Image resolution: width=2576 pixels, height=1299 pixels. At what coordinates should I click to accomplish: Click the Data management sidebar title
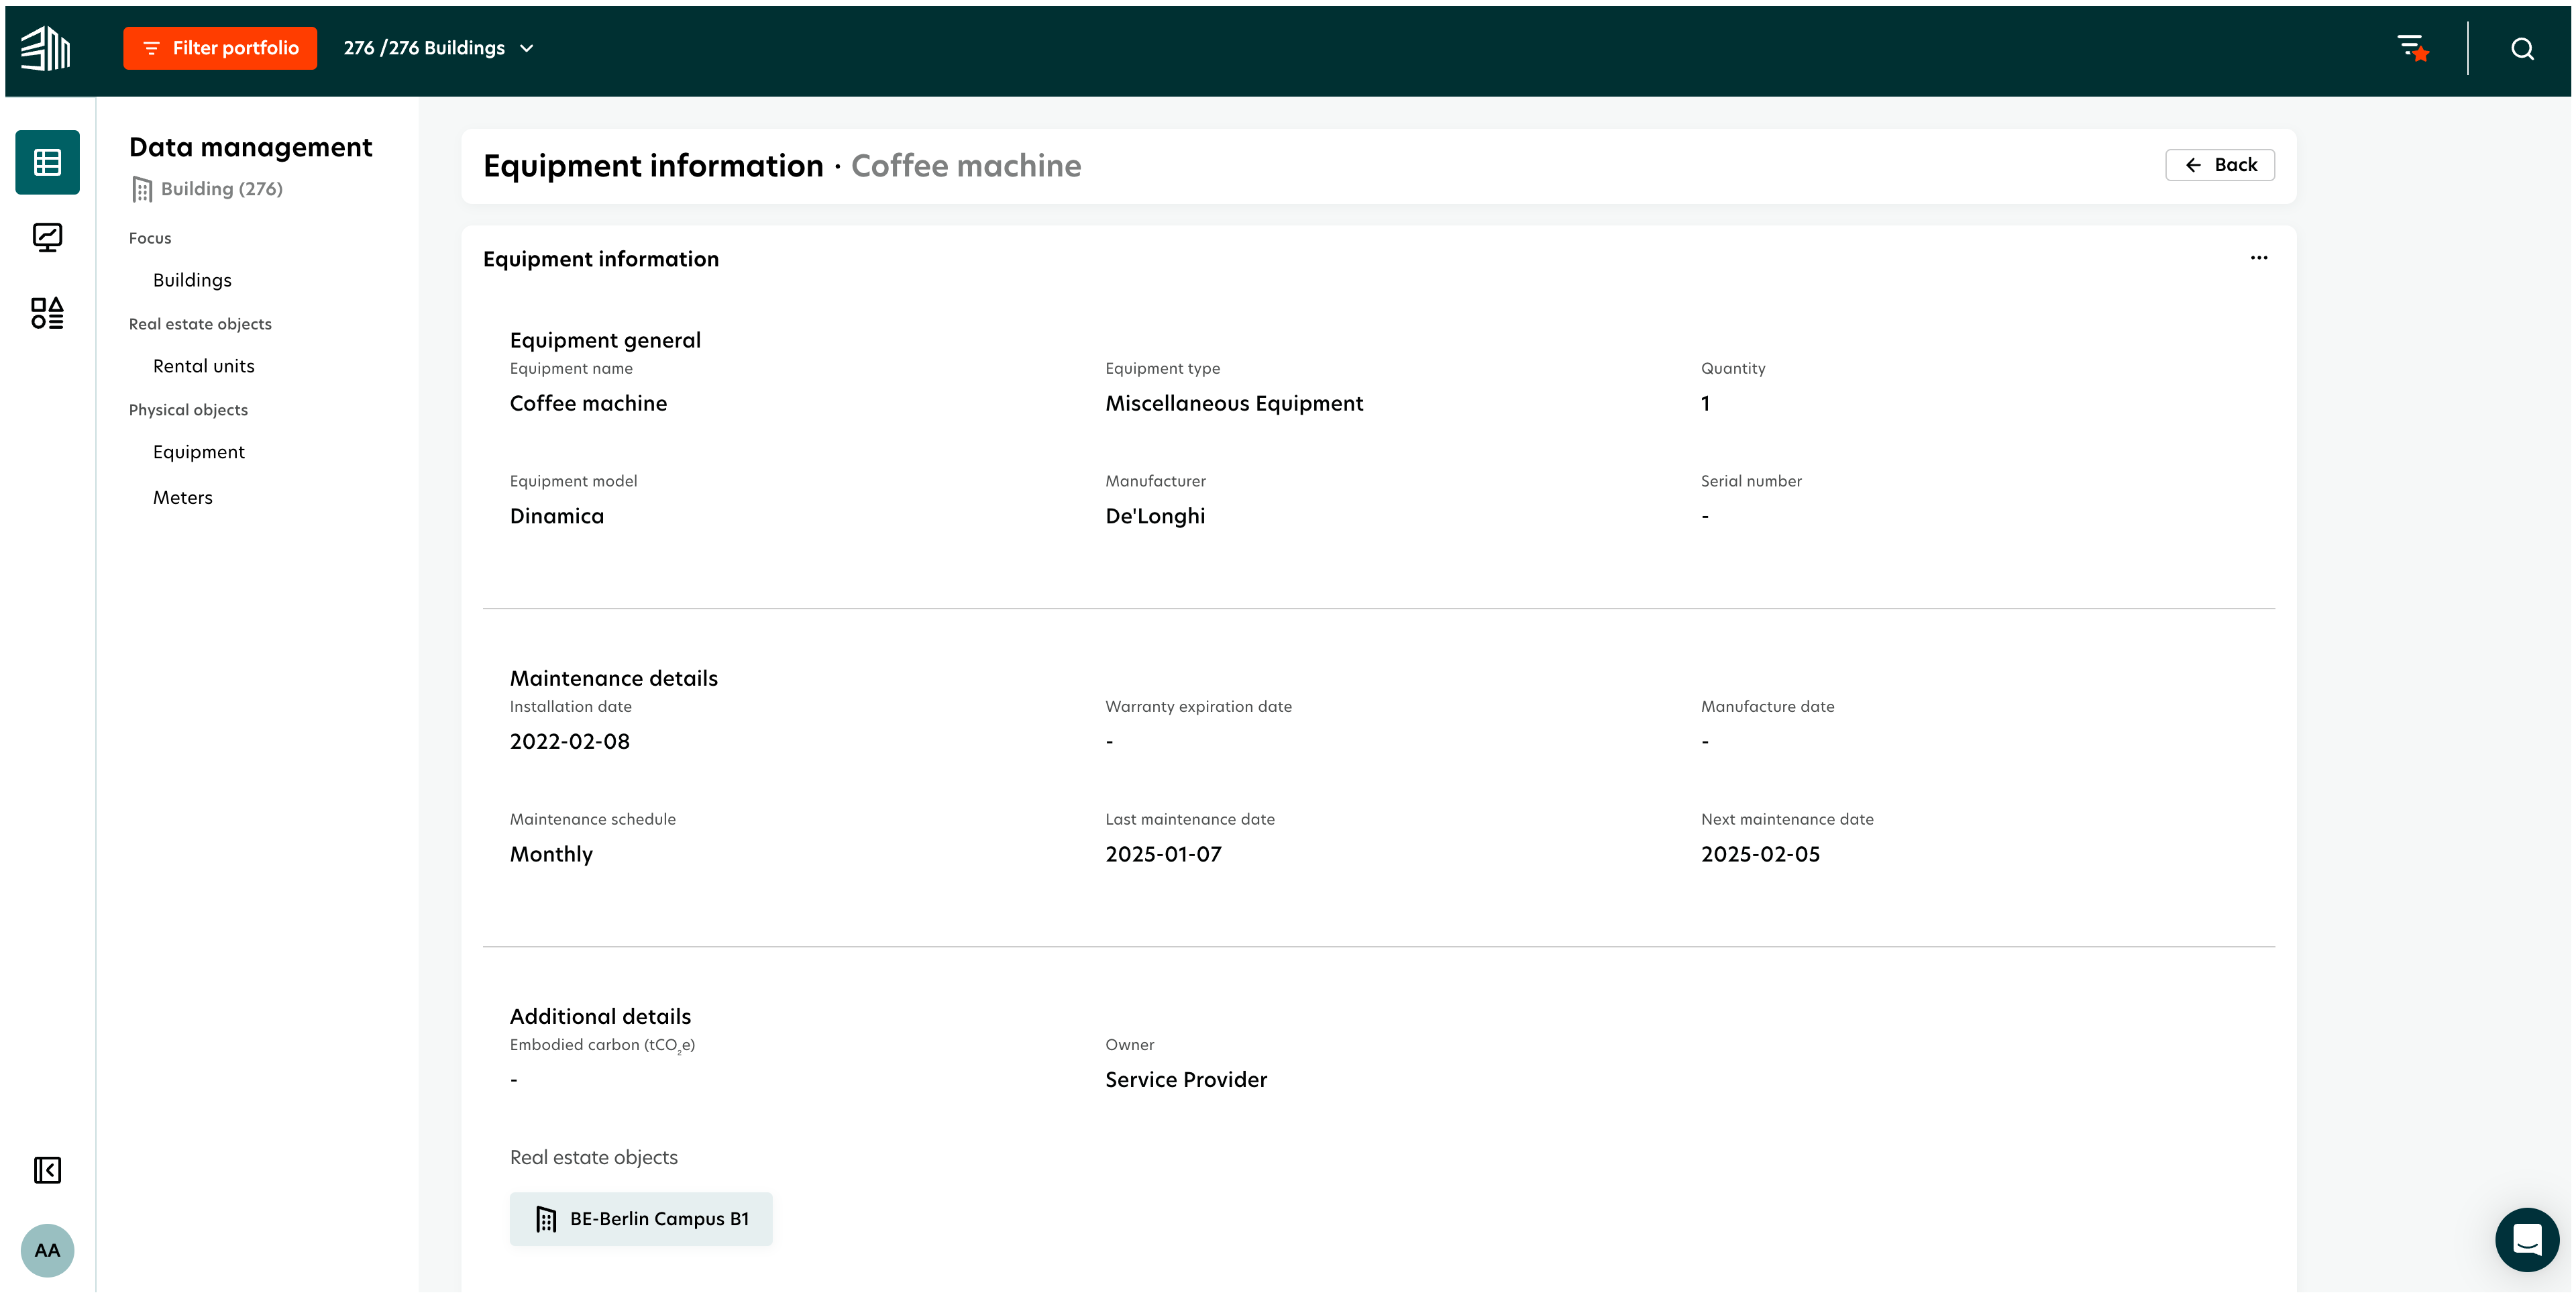pyautogui.click(x=251, y=147)
